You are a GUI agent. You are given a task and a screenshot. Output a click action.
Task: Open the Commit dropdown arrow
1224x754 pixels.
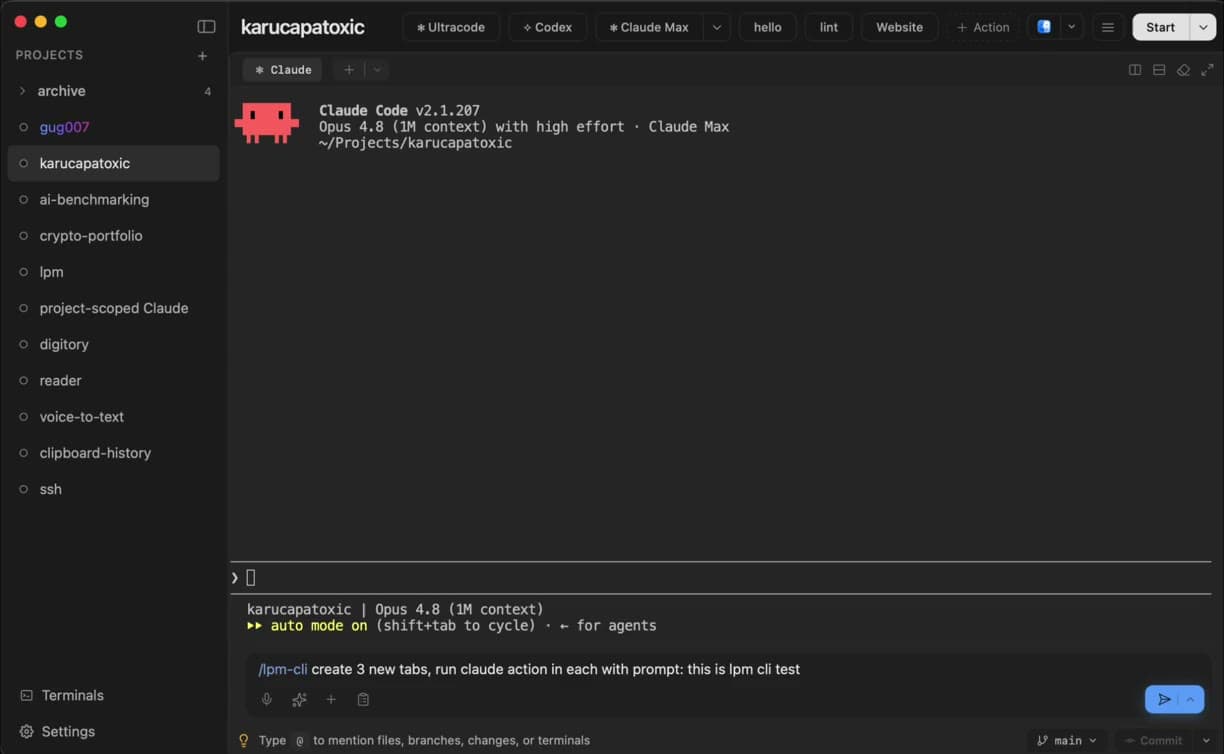(1206, 740)
